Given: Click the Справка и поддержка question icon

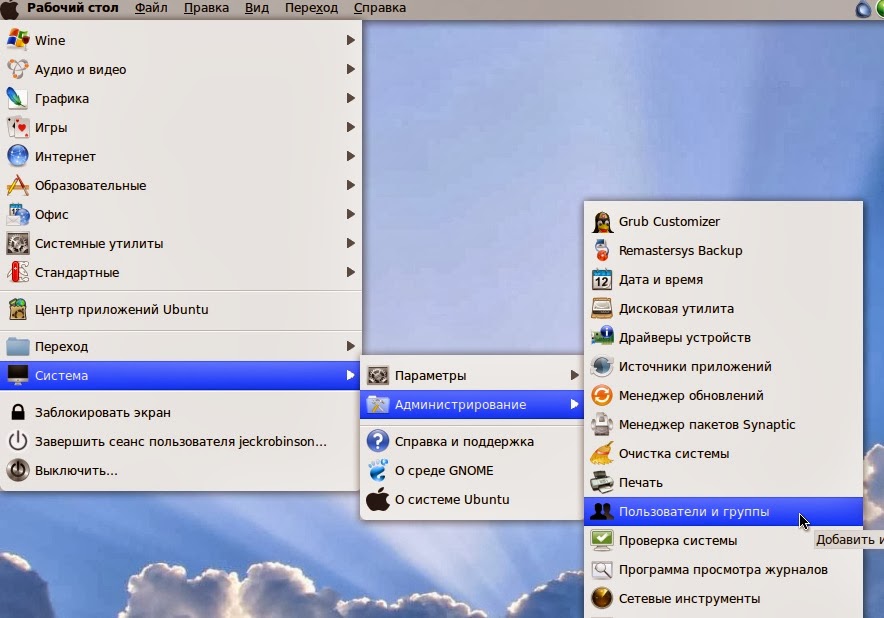Looking at the screenshot, I should [378, 442].
